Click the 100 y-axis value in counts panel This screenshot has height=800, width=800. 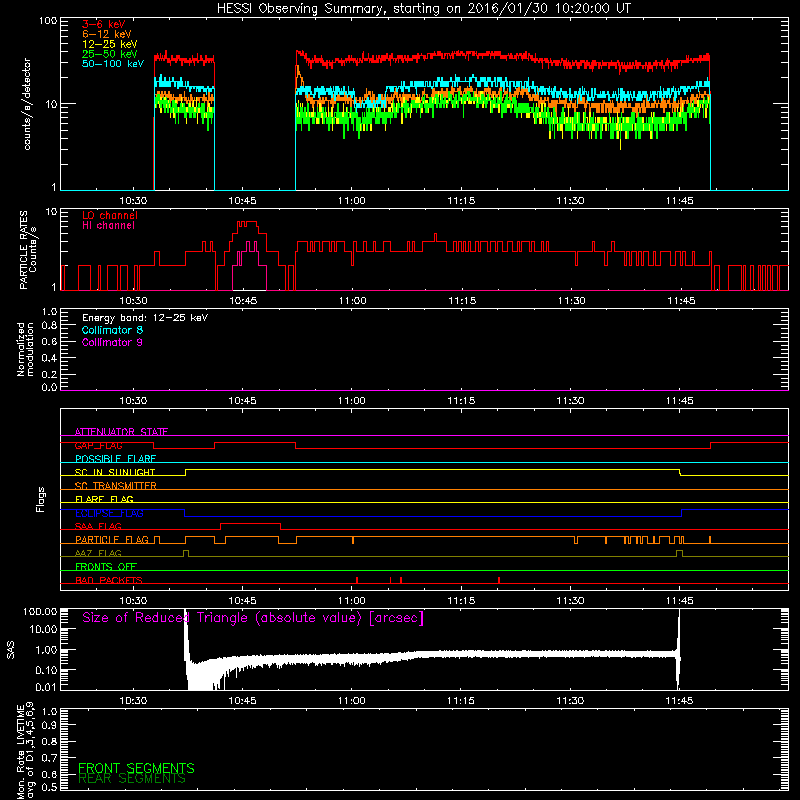(x=47, y=21)
